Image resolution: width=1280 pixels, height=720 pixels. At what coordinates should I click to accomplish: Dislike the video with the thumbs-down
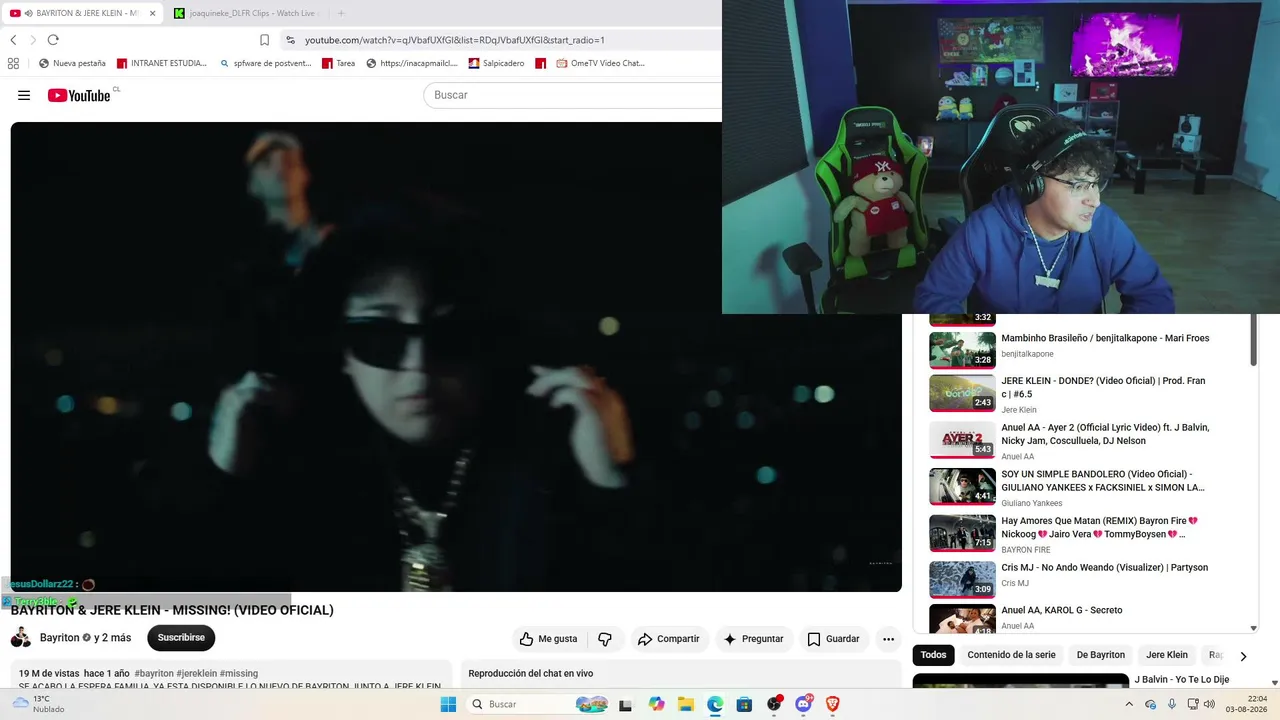605,639
